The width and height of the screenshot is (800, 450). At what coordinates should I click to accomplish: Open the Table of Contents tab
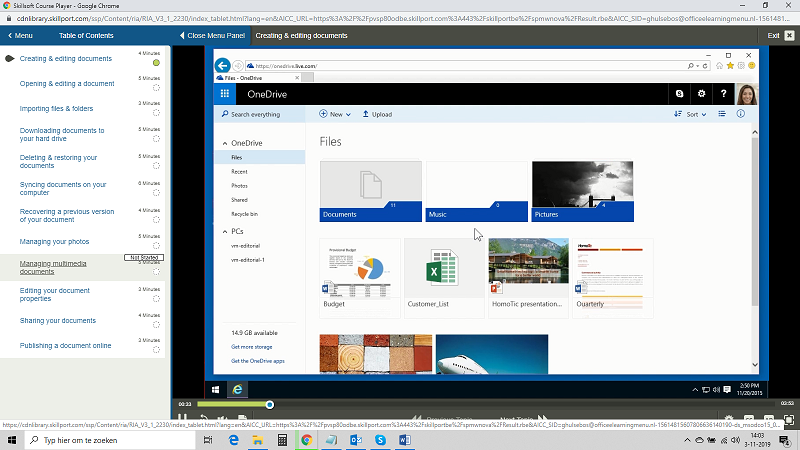click(86, 35)
